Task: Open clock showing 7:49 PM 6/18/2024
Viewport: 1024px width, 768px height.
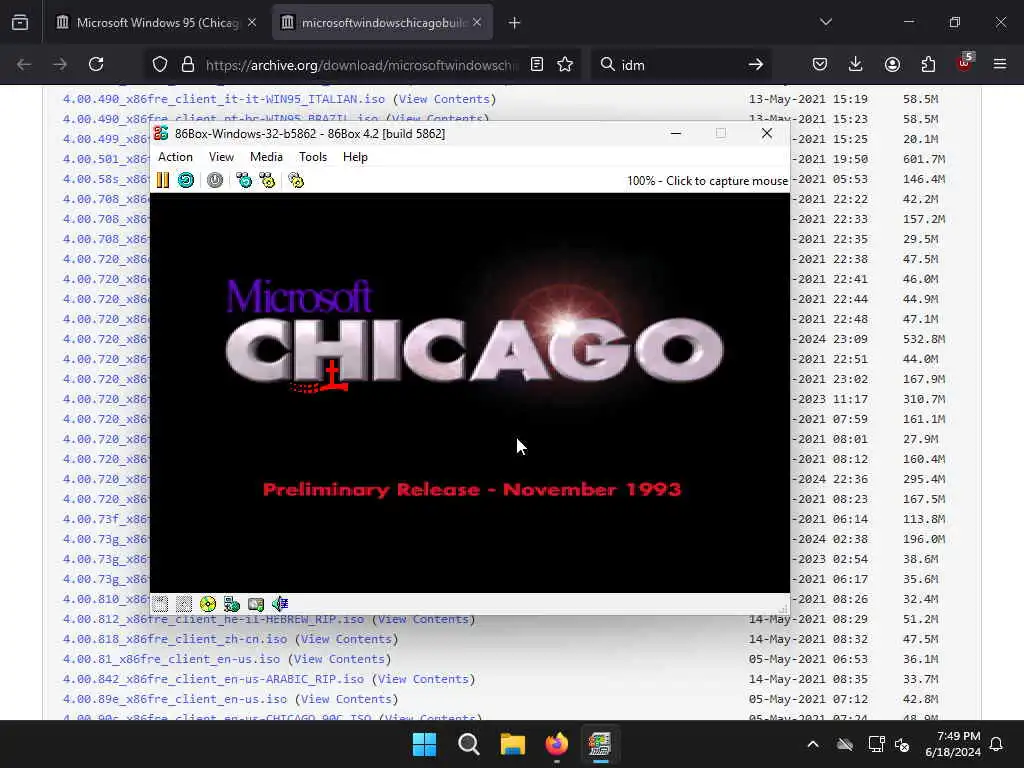Action: pos(953,744)
